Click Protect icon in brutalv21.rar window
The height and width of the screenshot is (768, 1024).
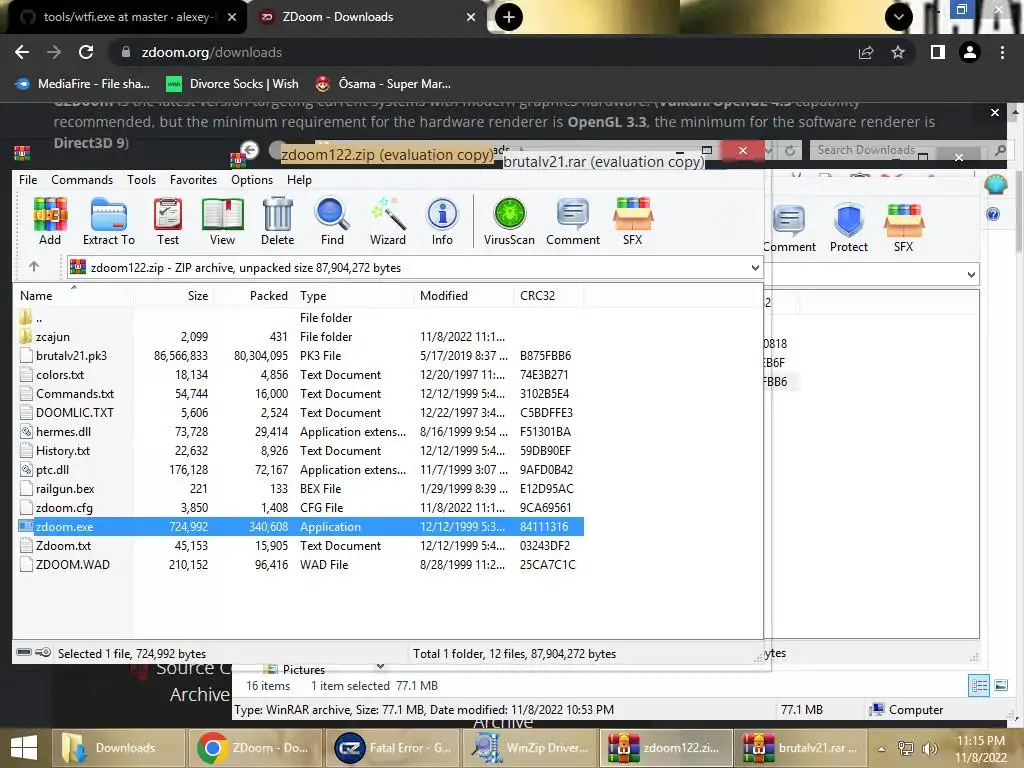coord(849,228)
